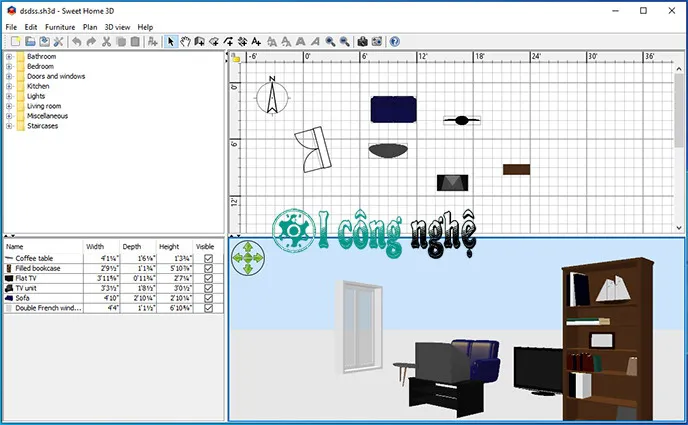The width and height of the screenshot is (688, 425).
Task: Sort furniture by Name column header
Action: pyautogui.click(x=43, y=246)
